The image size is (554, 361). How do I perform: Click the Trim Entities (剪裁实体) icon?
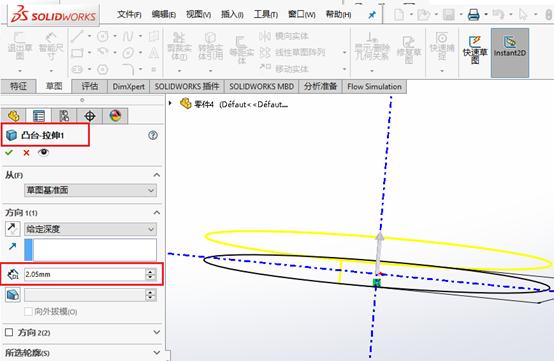point(179,46)
